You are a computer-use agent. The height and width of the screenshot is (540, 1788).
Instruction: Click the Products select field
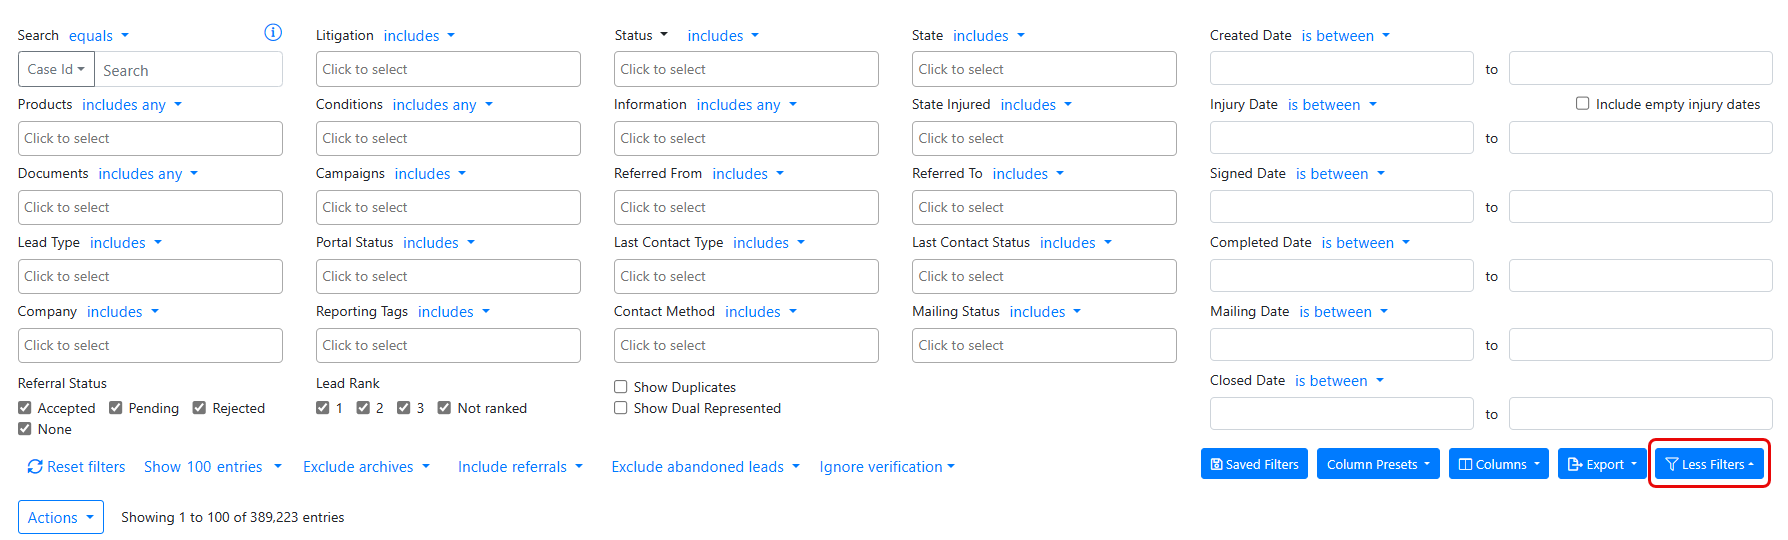(x=150, y=138)
